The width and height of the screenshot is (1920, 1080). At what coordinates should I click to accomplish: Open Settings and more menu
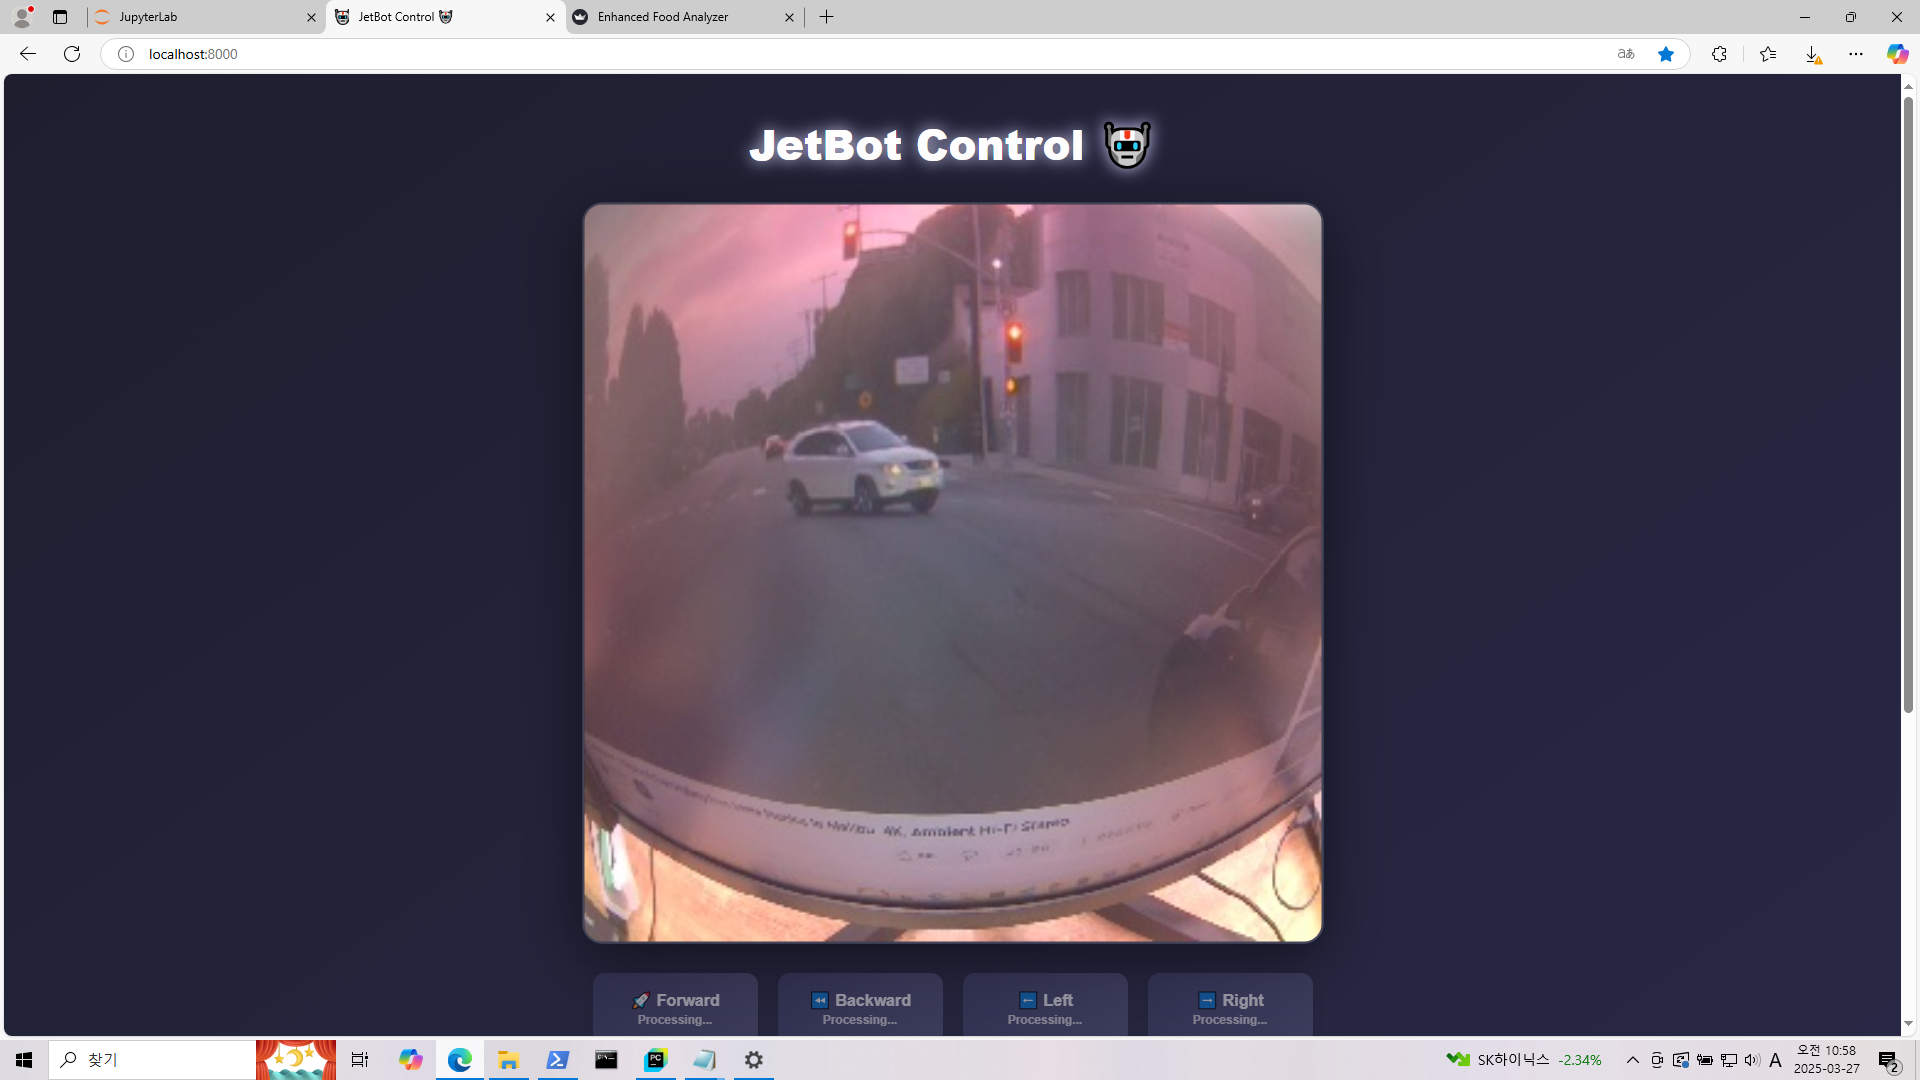[x=1856, y=54]
